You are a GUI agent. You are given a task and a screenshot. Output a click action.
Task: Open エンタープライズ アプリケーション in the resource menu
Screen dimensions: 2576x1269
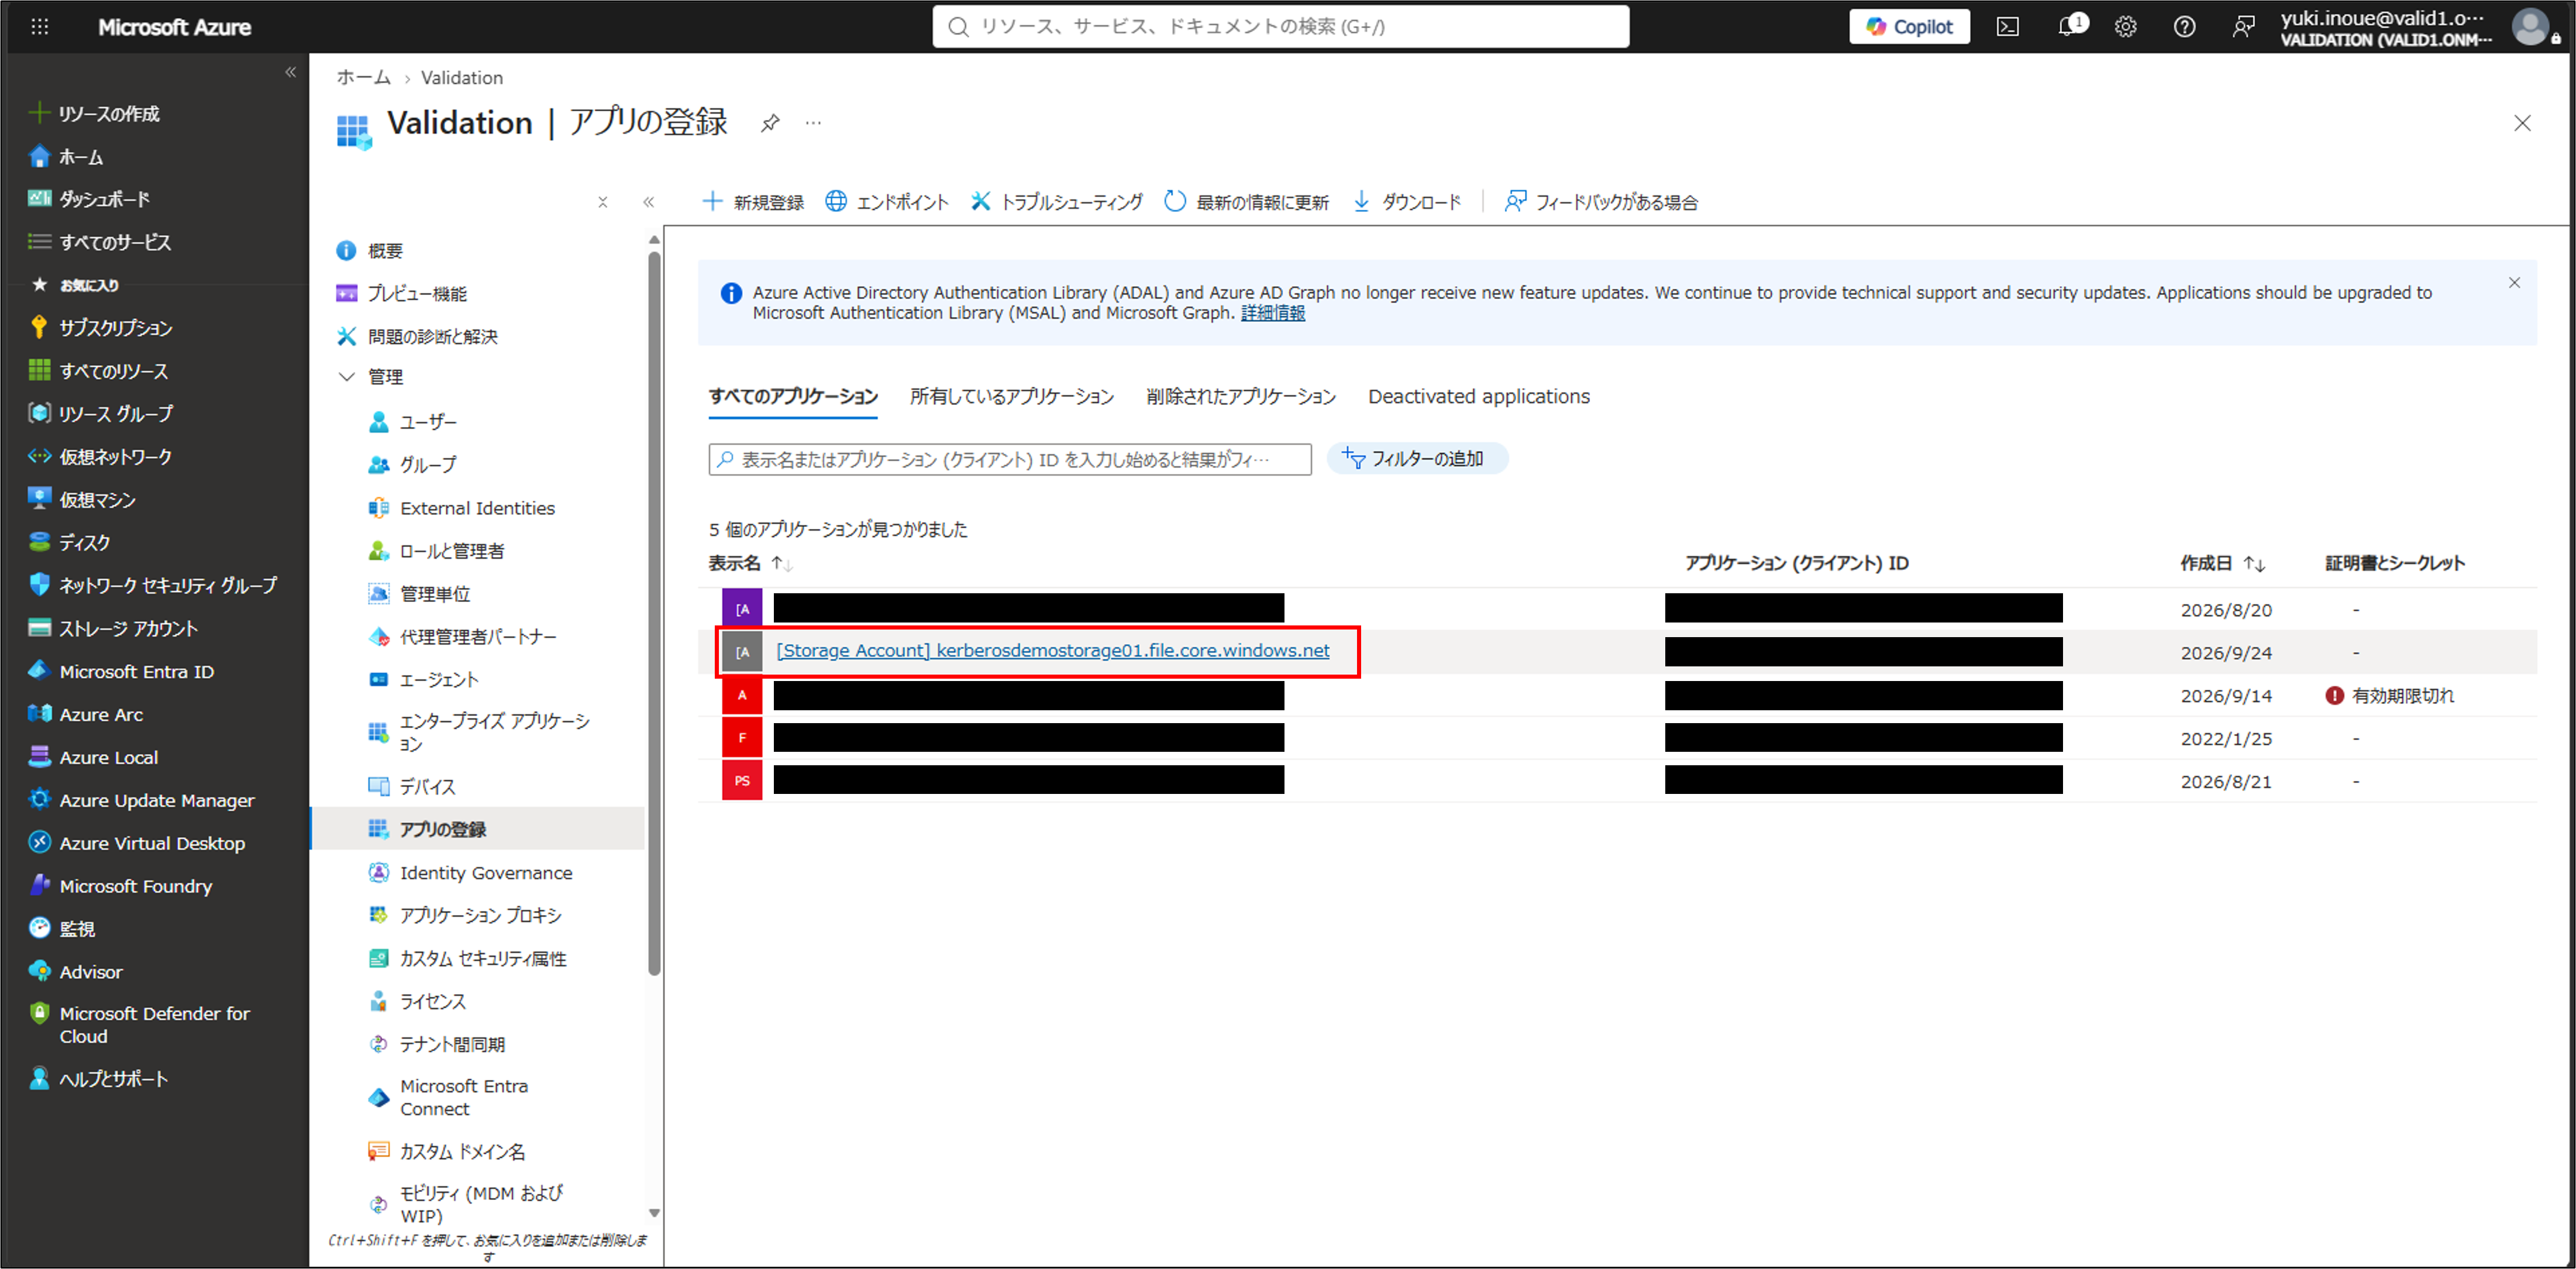pos(480,732)
